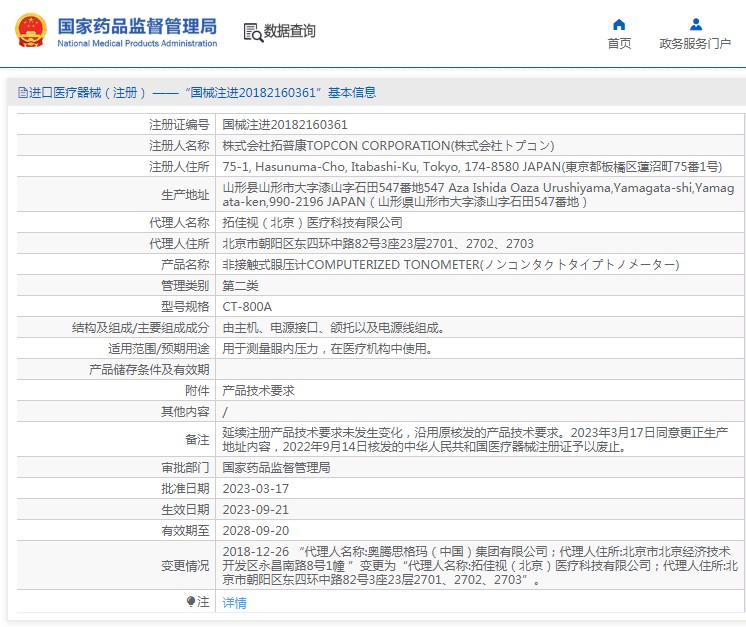Viewport: 746px width, 627px height.
Task: Select product name COMPUTERIZED TONOMETER cell
Action: coord(451,265)
